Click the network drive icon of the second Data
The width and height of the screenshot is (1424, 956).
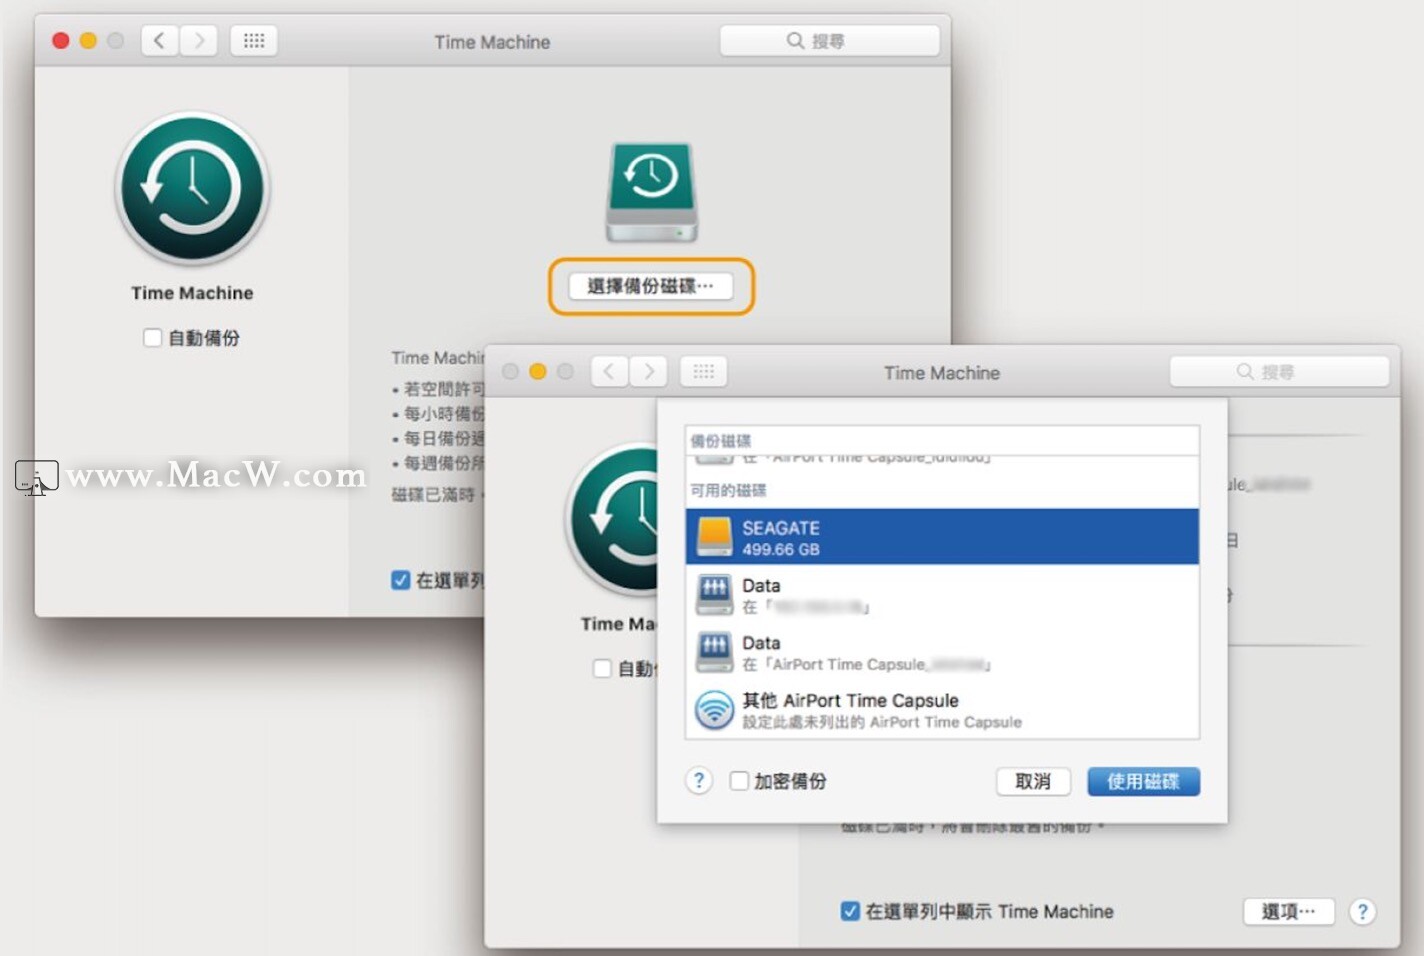click(x=714, y=652)
